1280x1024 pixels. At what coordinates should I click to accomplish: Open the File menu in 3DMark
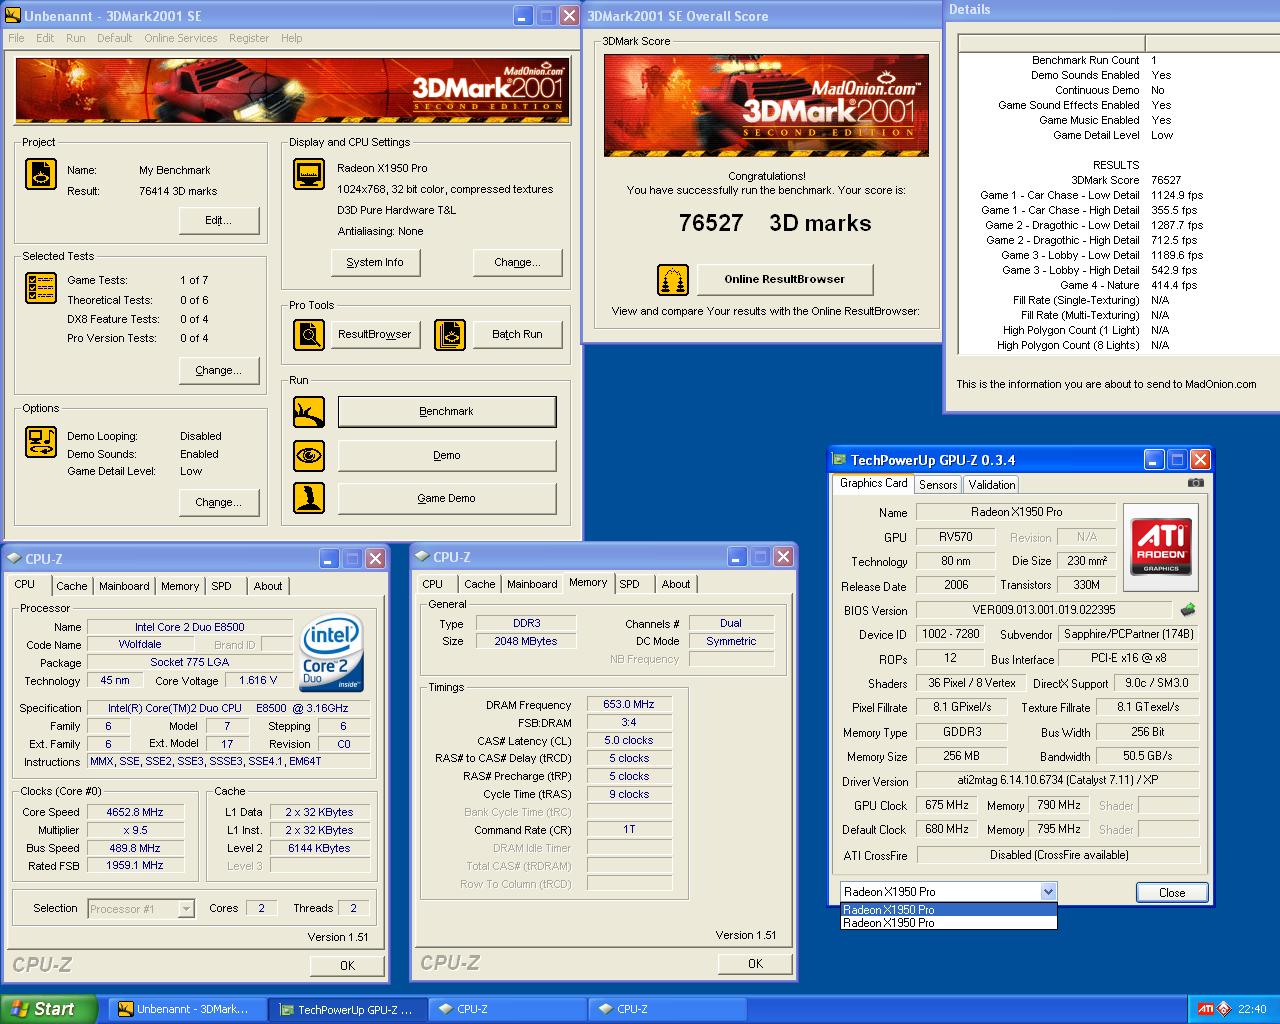16,38
